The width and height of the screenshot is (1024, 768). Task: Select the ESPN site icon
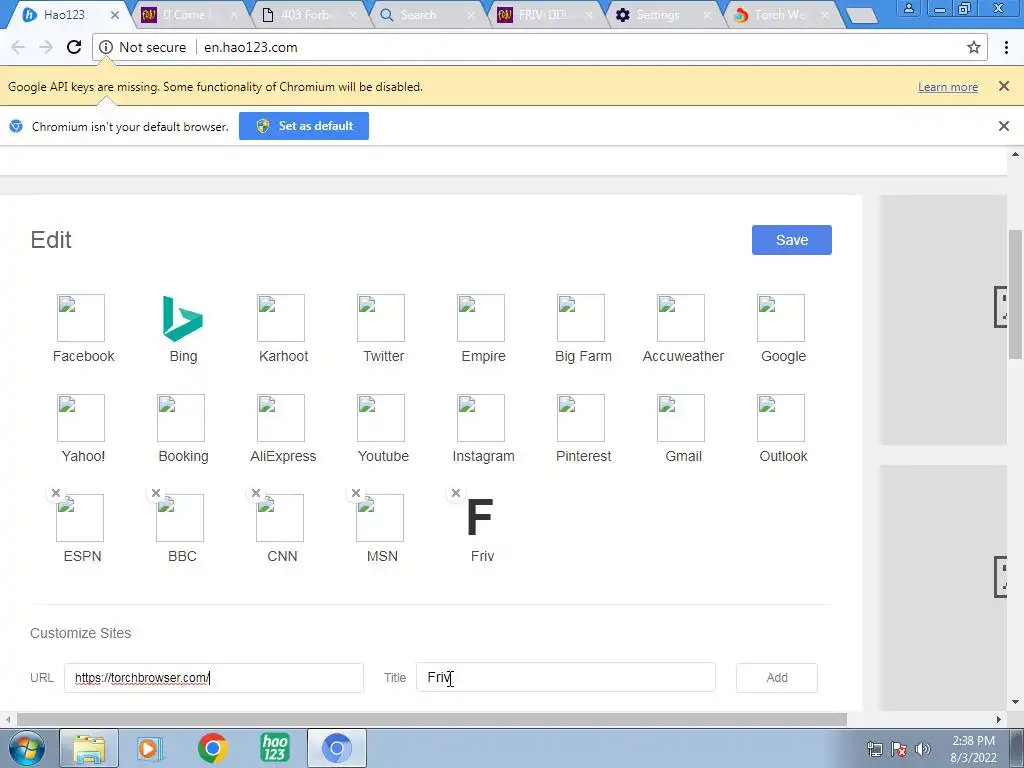click(80, 518)
